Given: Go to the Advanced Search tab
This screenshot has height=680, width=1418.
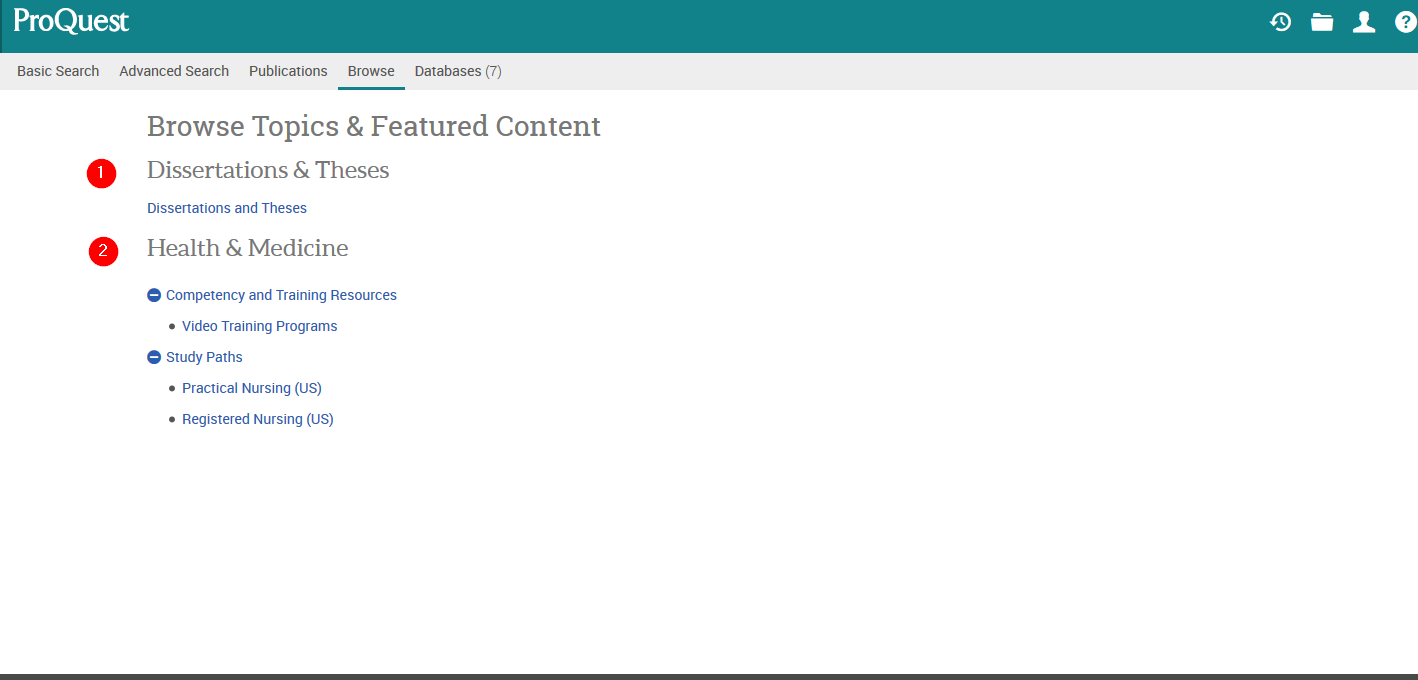Looking at the screenshot, I should (x=174, y=71).
